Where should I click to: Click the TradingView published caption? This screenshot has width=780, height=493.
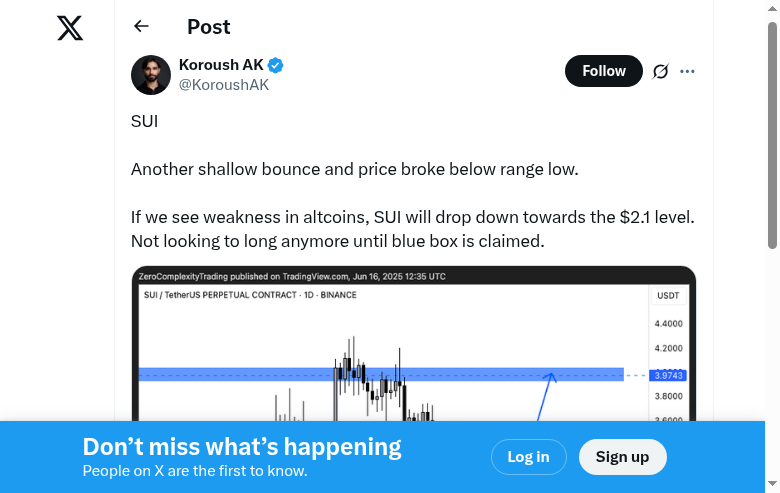pos(292,276)
